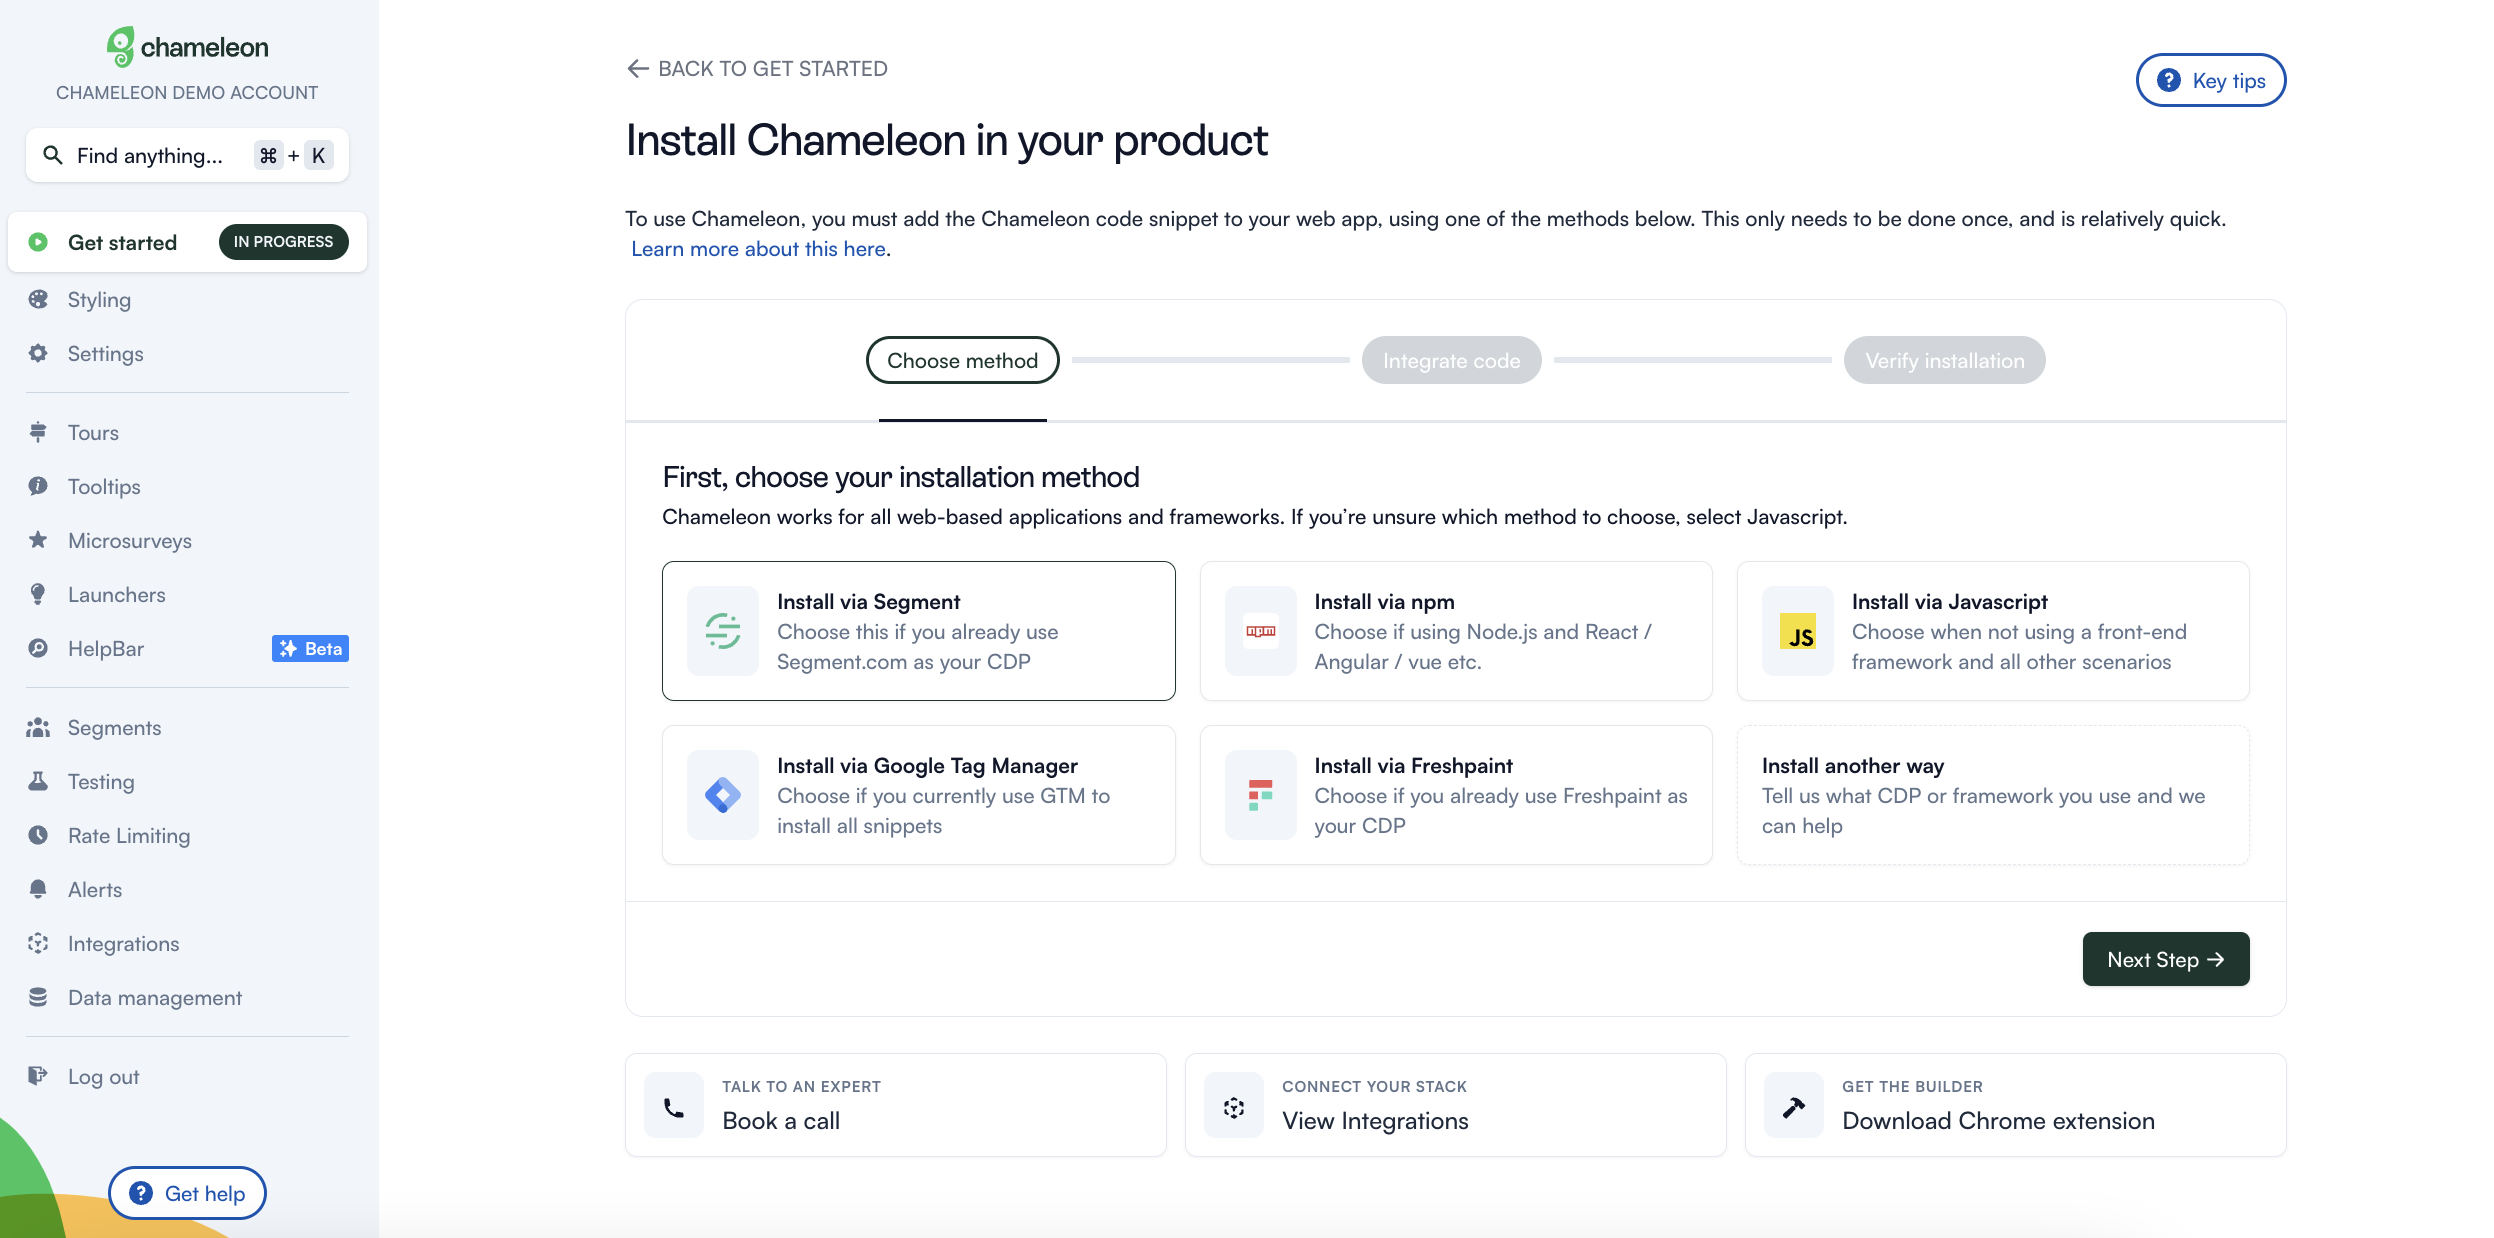Click Log out in the sidebar
This screenshot has height=1238, width=2494.
[103, 1076]
